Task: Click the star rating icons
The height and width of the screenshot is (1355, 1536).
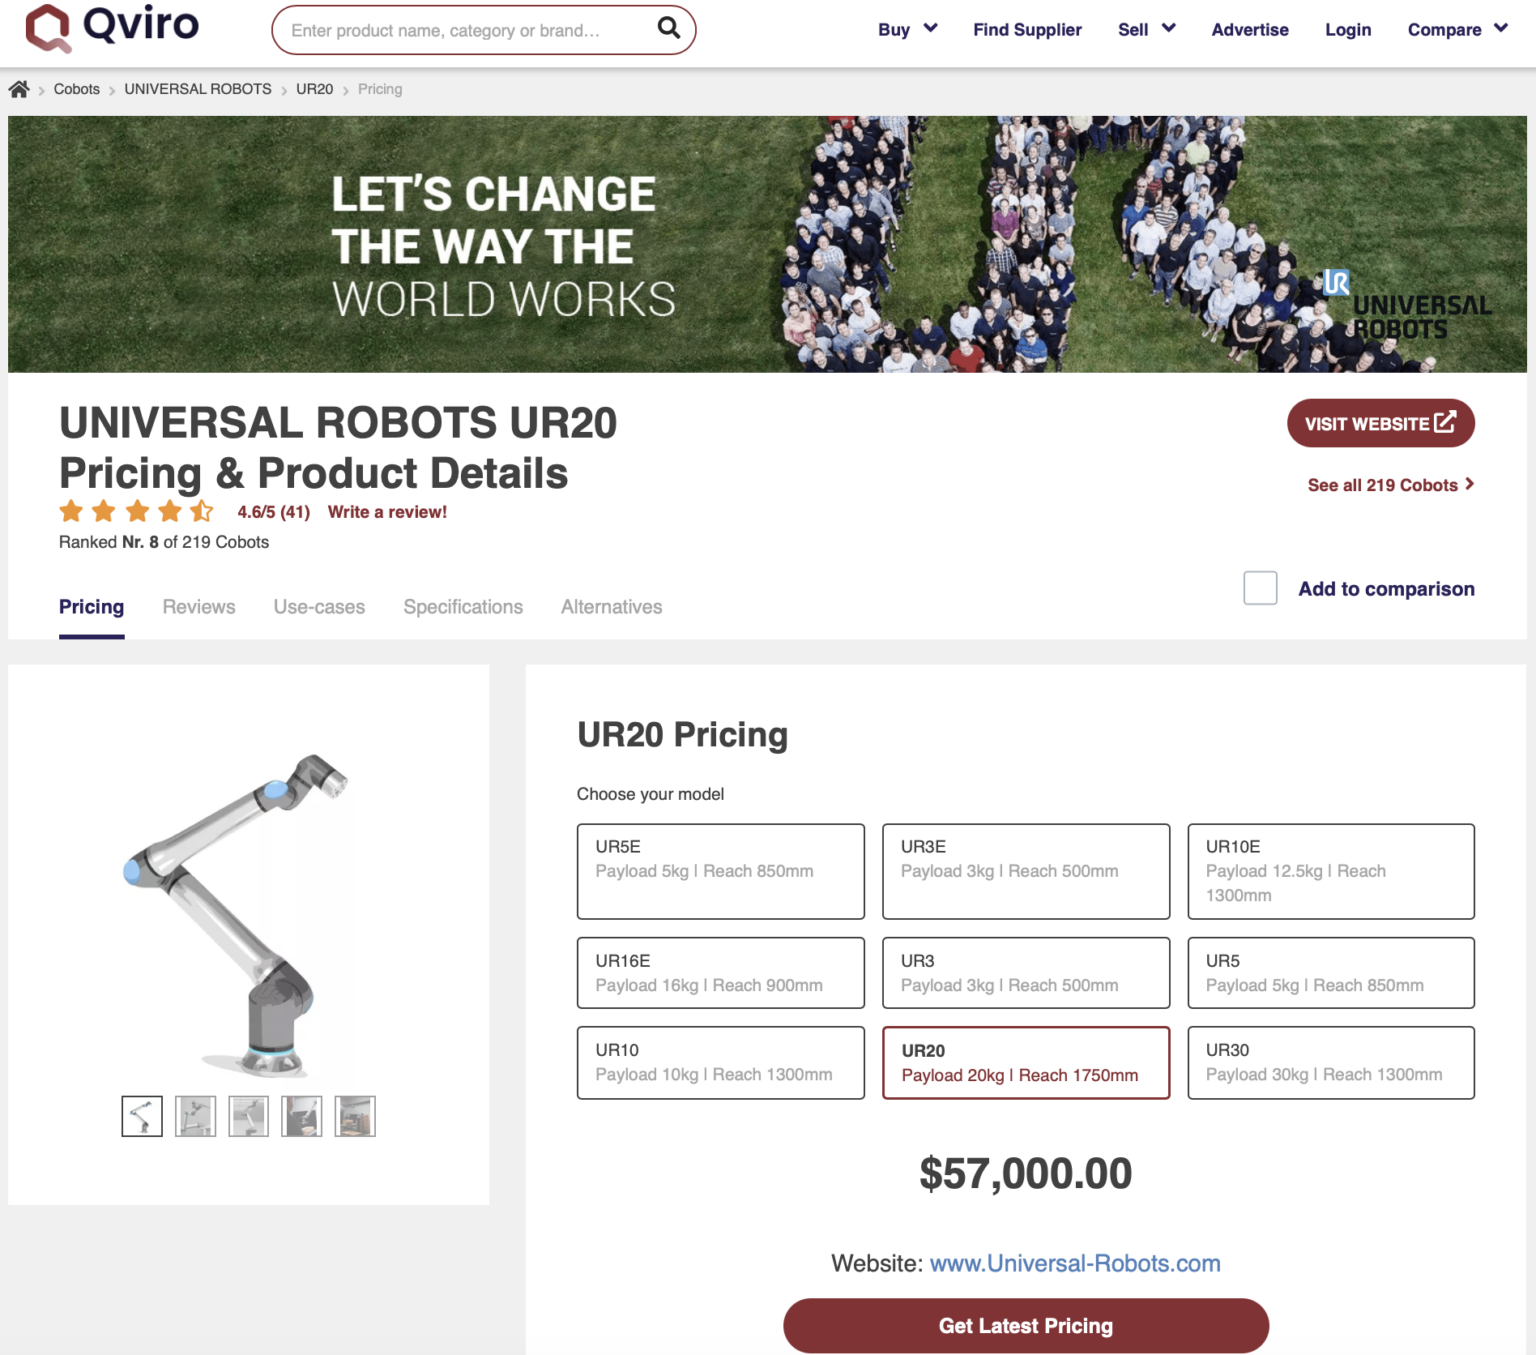Action: [137, 511]
